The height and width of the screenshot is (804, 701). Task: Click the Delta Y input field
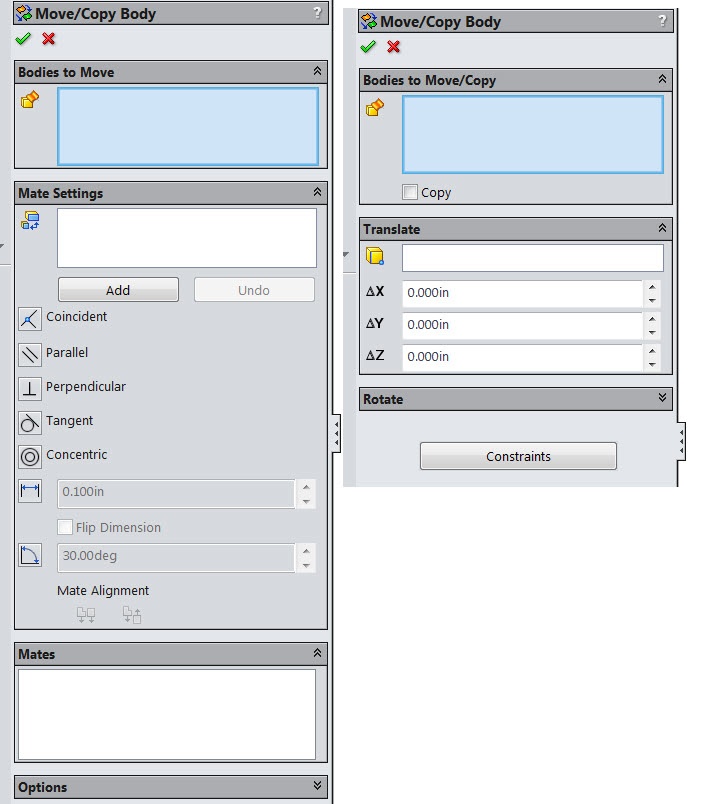click(x=523, y=325)
